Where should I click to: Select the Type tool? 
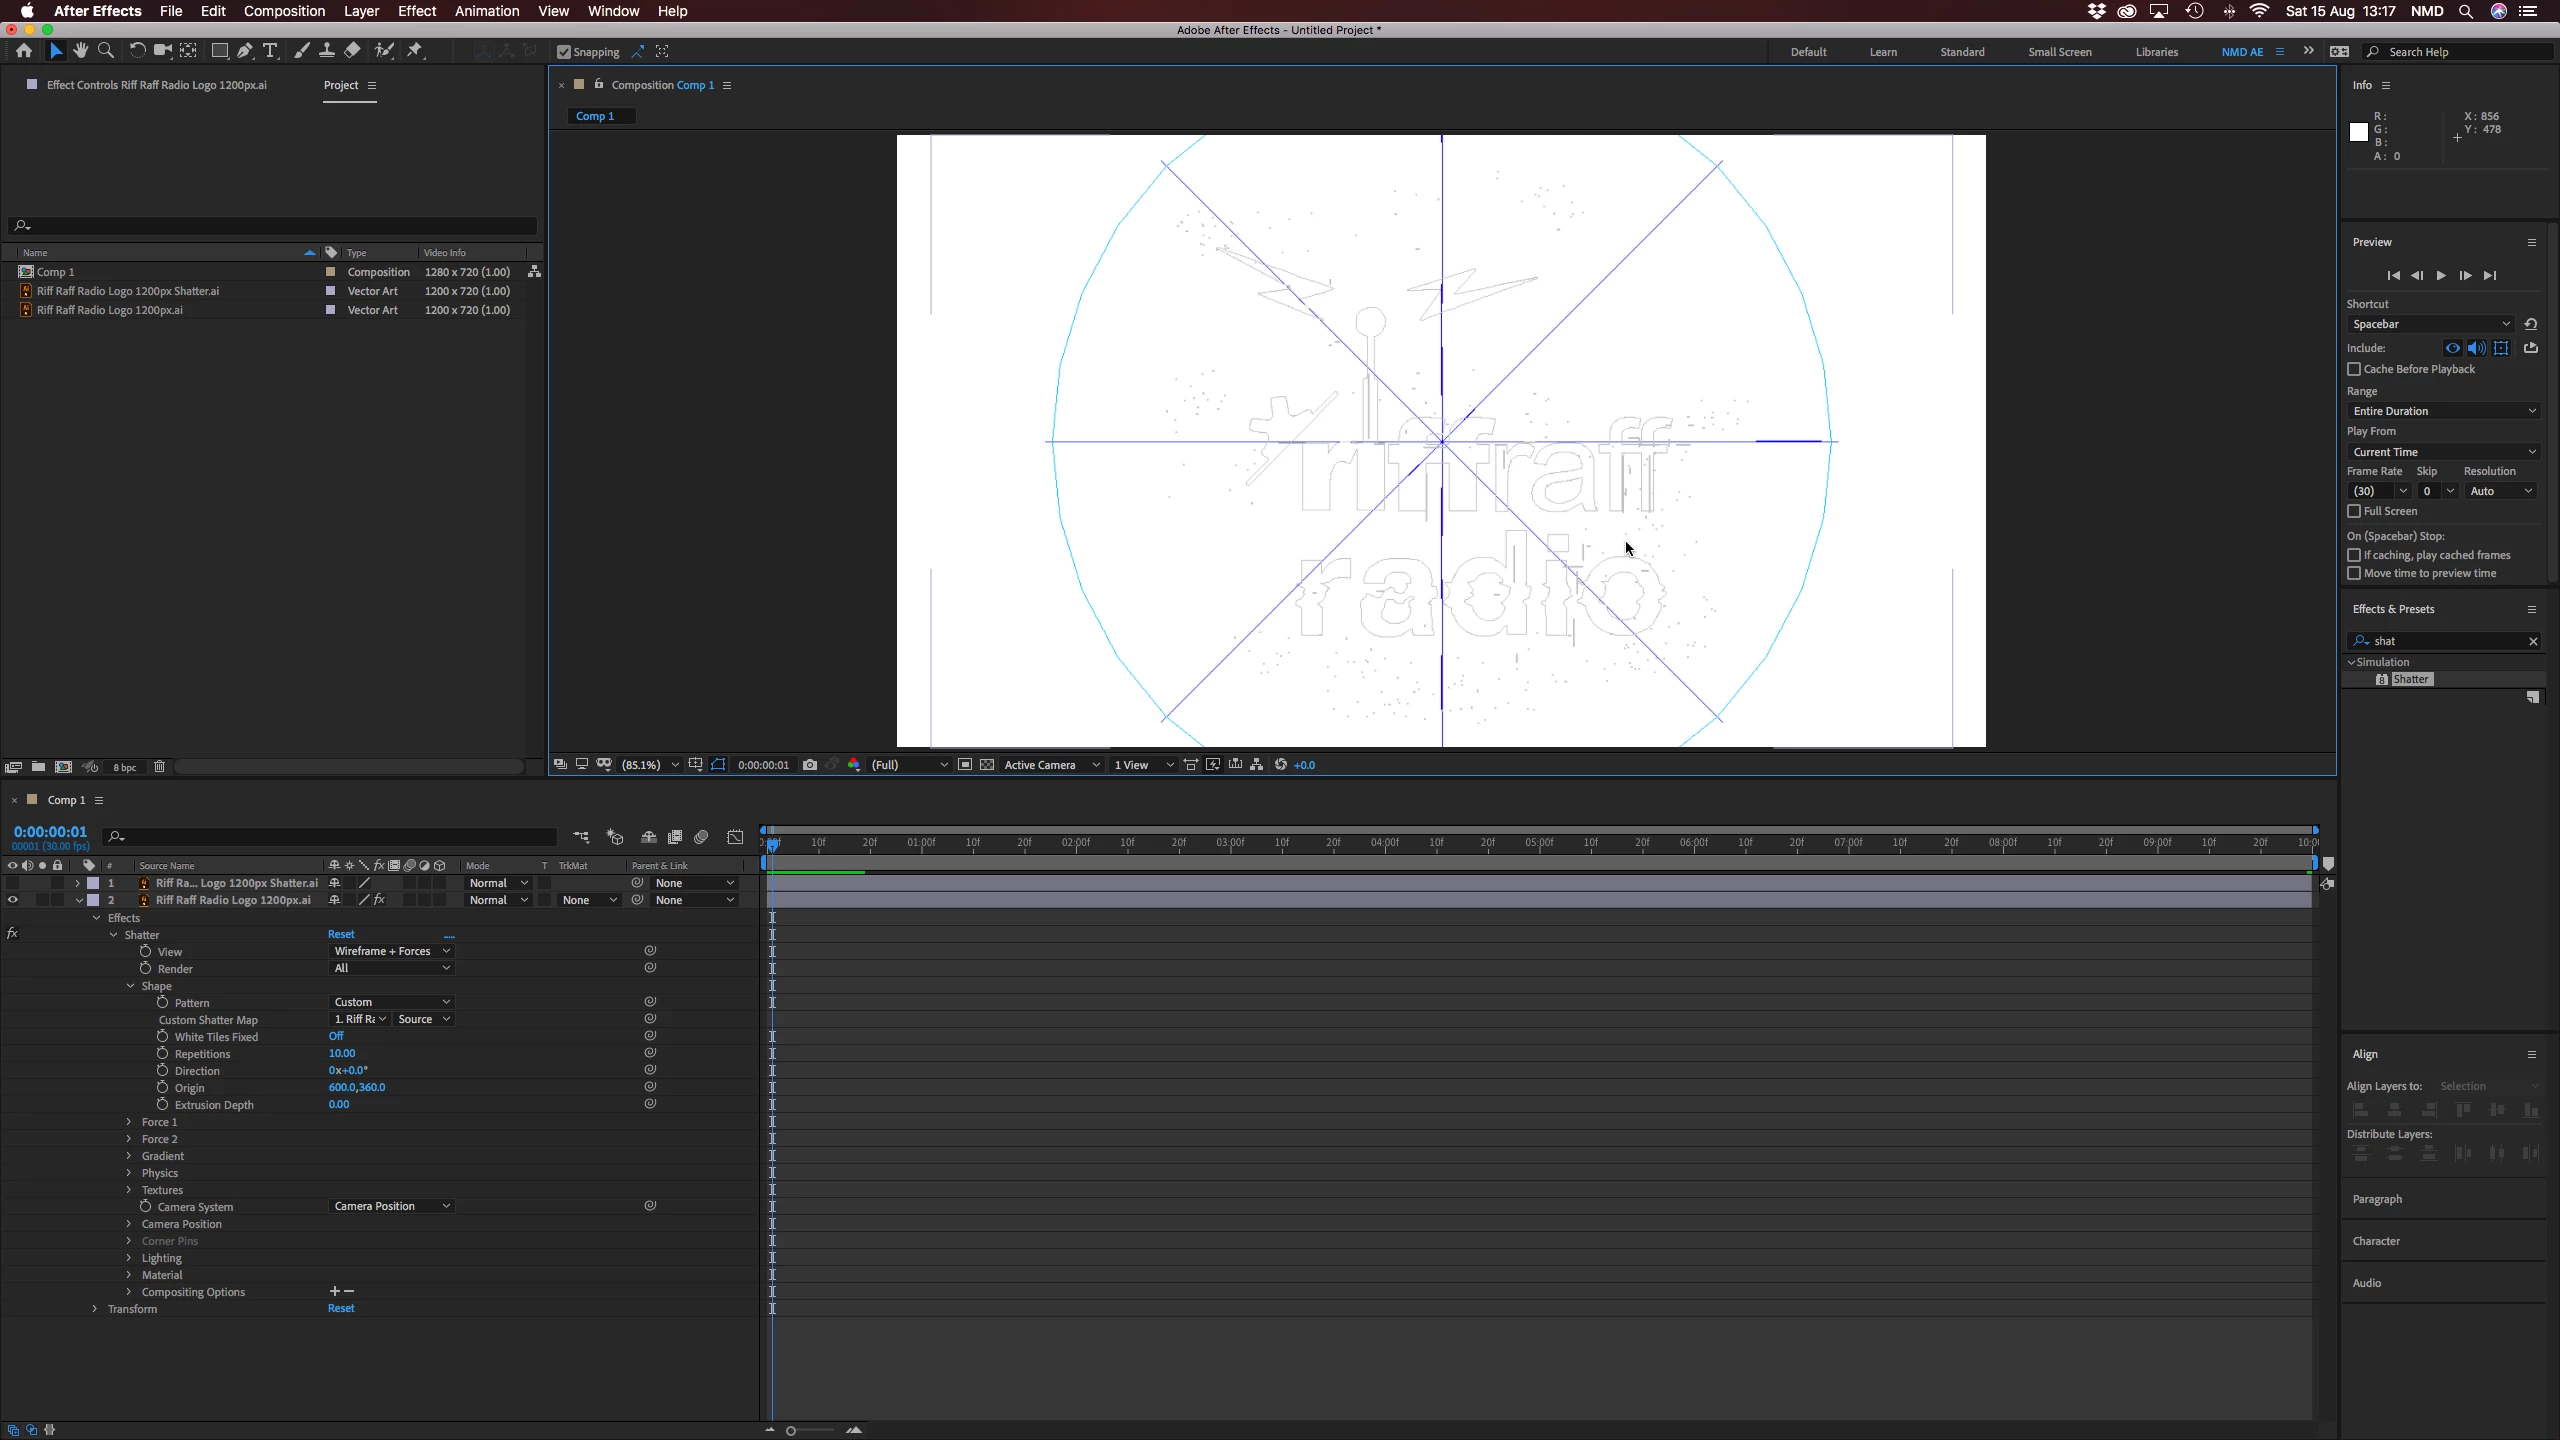270,51
